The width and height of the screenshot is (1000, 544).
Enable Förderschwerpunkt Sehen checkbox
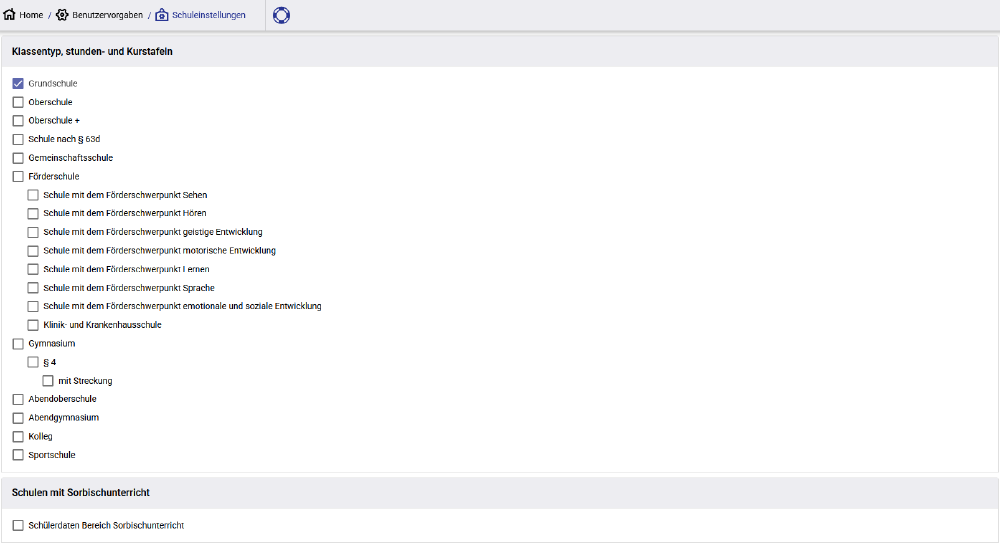pyautogui.click(x=33, y=195)
